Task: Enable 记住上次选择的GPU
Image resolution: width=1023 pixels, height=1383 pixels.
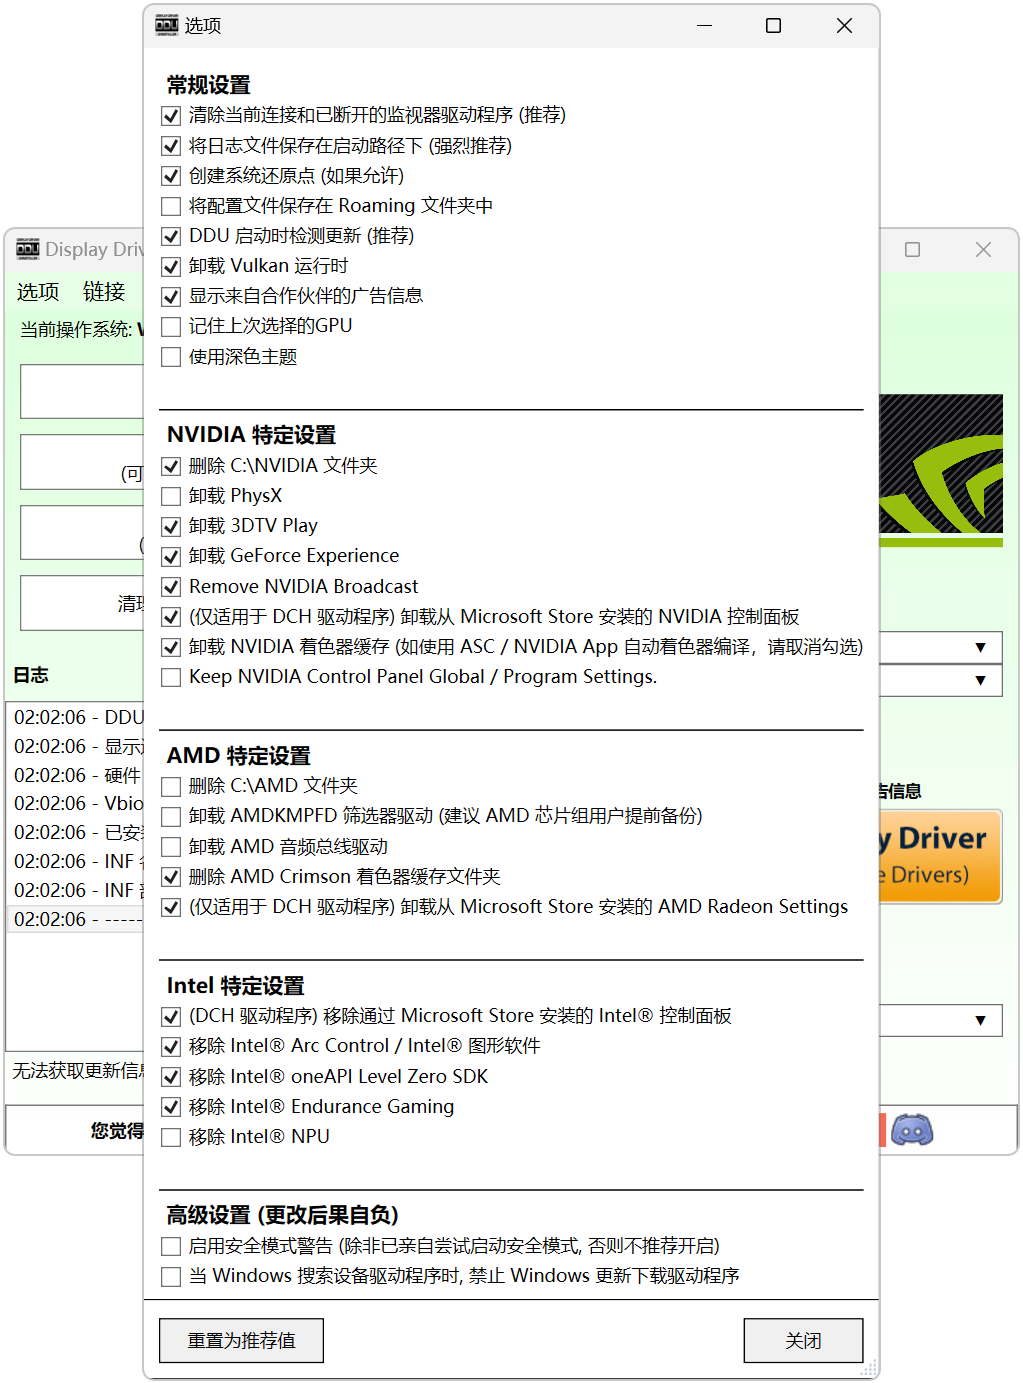Action: click(x=171, y=326)
